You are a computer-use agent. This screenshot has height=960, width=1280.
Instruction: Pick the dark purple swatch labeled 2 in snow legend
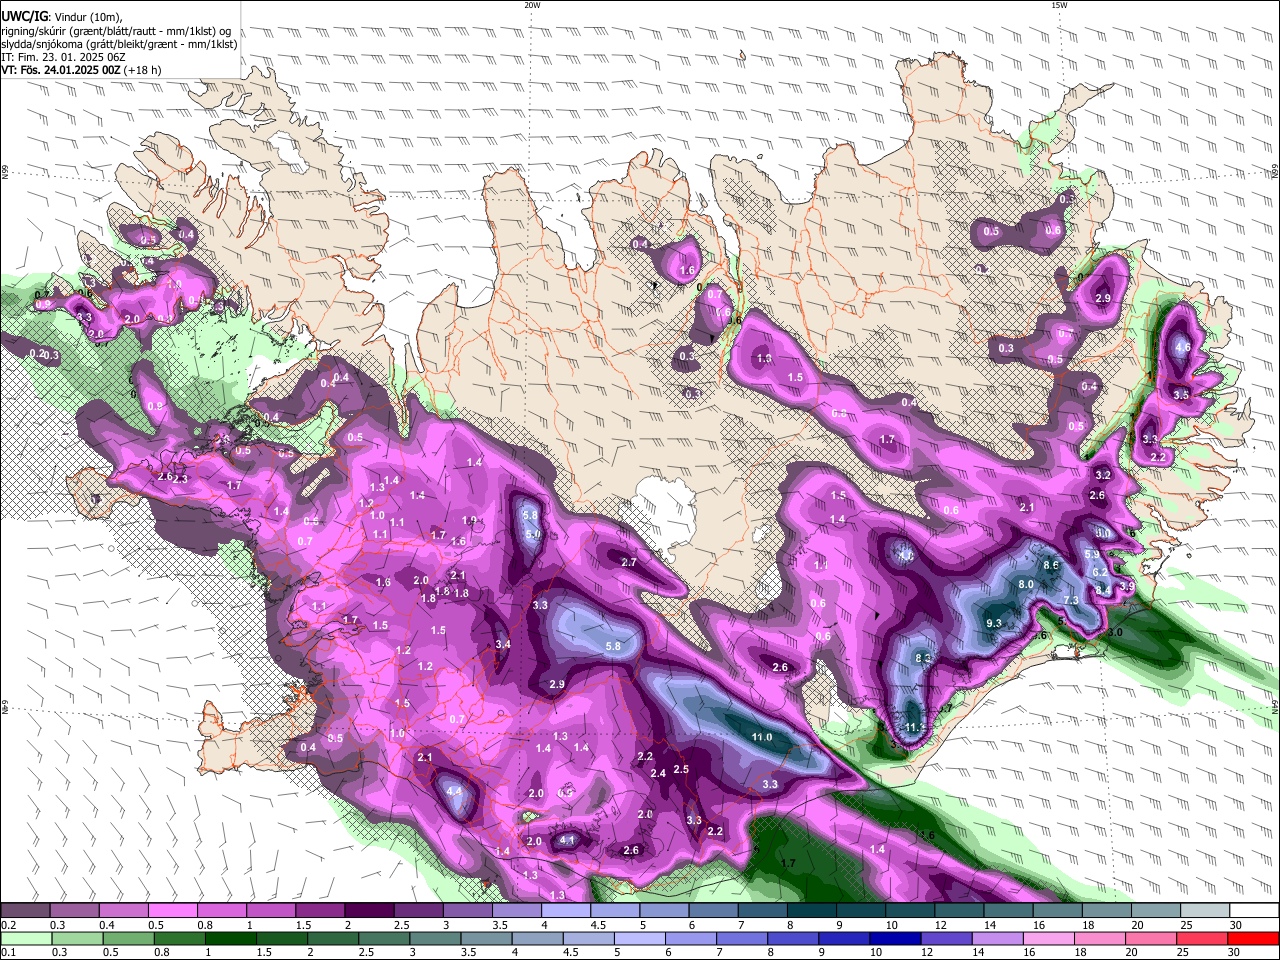click(x=369, y=911)
